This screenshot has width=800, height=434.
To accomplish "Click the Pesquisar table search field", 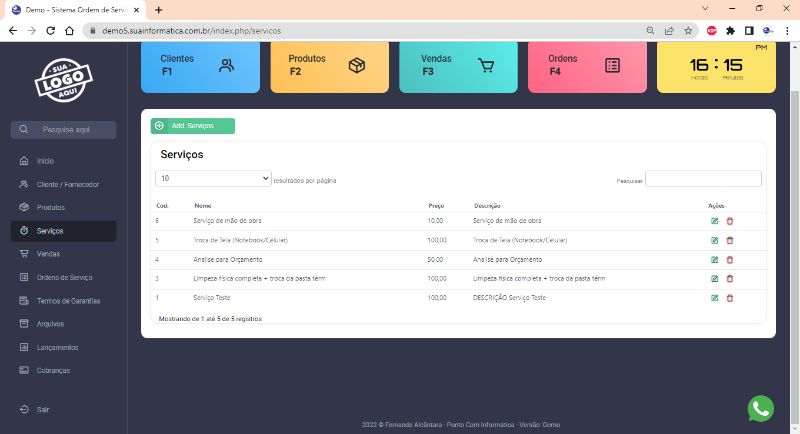I will [x=703, y=179].
